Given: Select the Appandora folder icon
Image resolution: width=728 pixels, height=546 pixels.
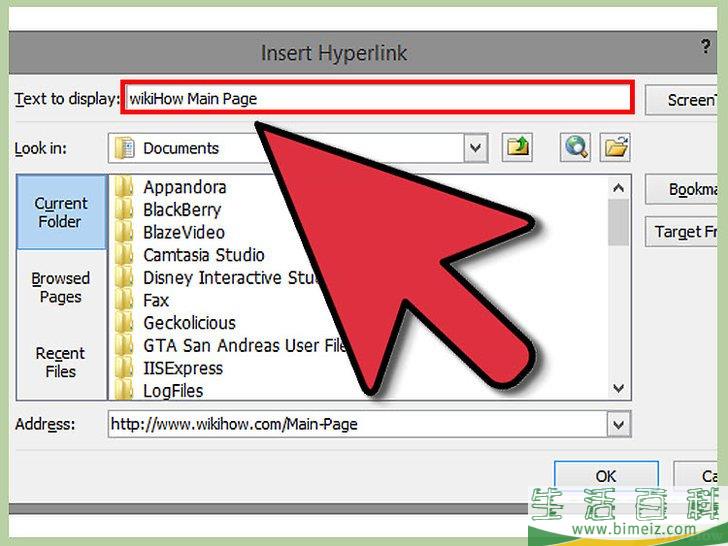Looking at the screenshot, I should pos(124,187).
